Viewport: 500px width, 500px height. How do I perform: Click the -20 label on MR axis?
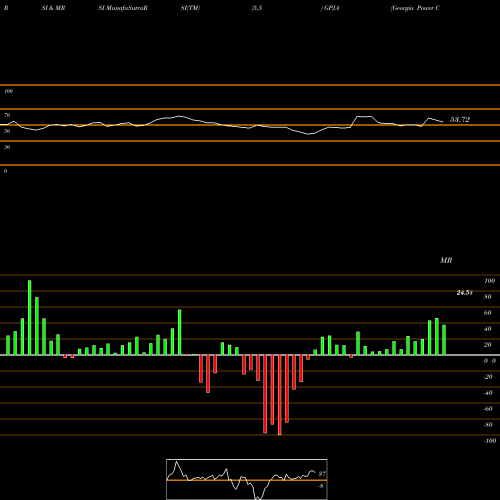(x=488, y=377)
